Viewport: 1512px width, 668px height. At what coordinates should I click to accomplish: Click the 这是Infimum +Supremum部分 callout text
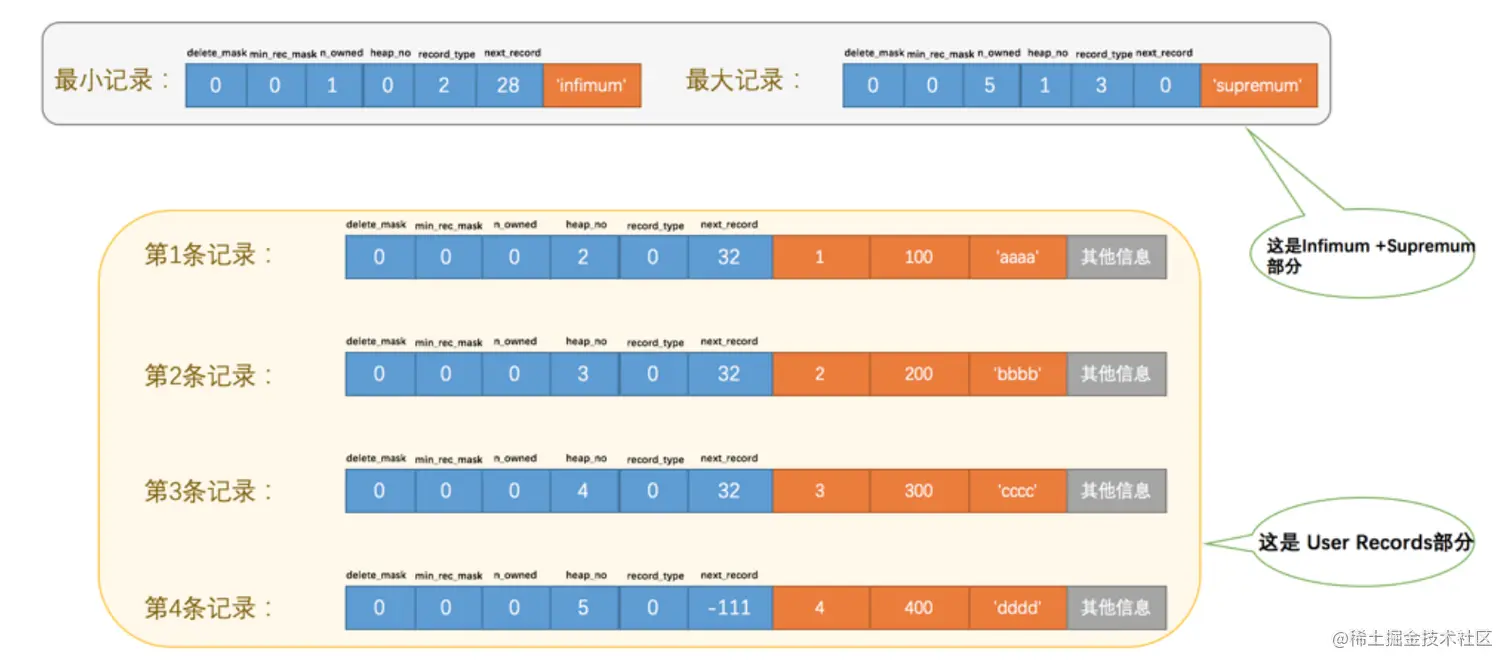point(1370,256)
